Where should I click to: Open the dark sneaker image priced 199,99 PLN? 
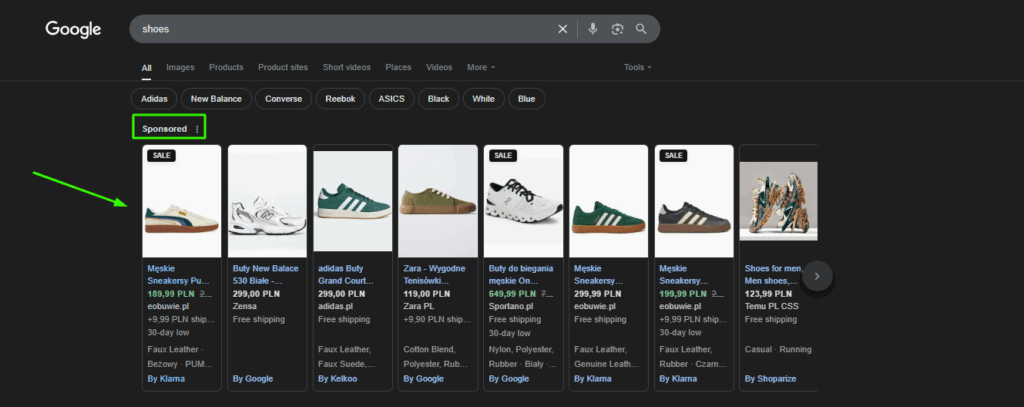coord(694,201)
